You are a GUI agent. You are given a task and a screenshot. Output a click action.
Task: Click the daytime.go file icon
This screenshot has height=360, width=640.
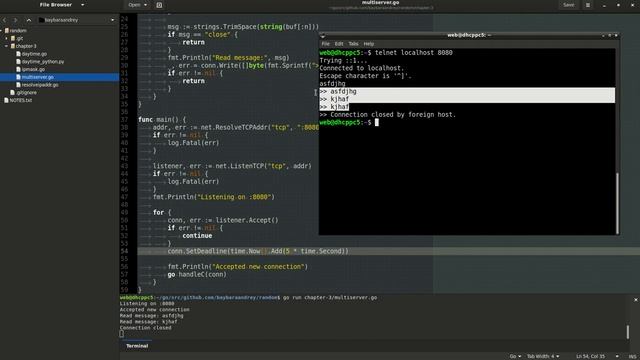18,54
